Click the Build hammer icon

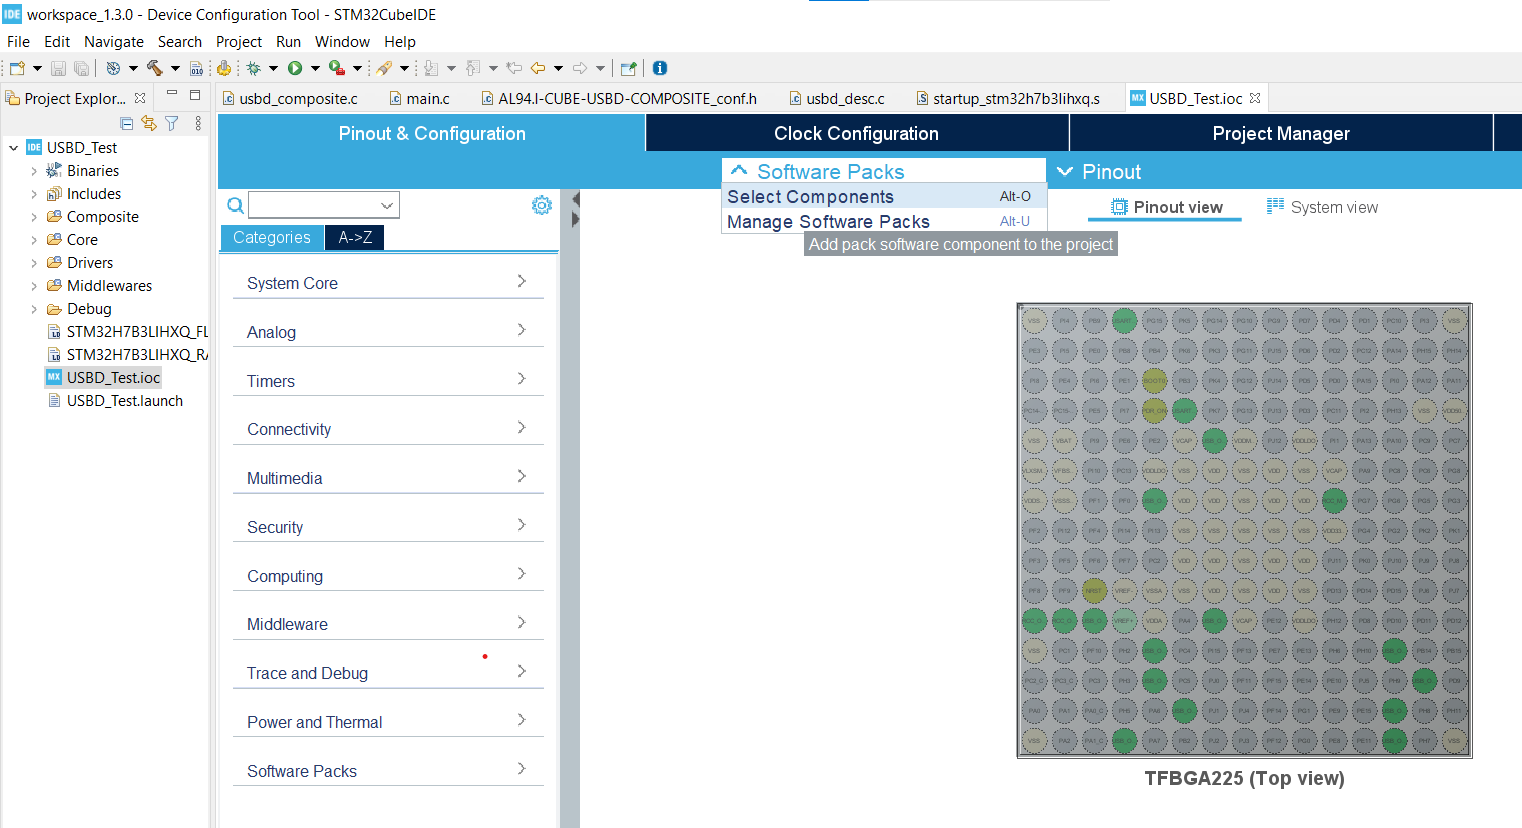pos(155,68)
